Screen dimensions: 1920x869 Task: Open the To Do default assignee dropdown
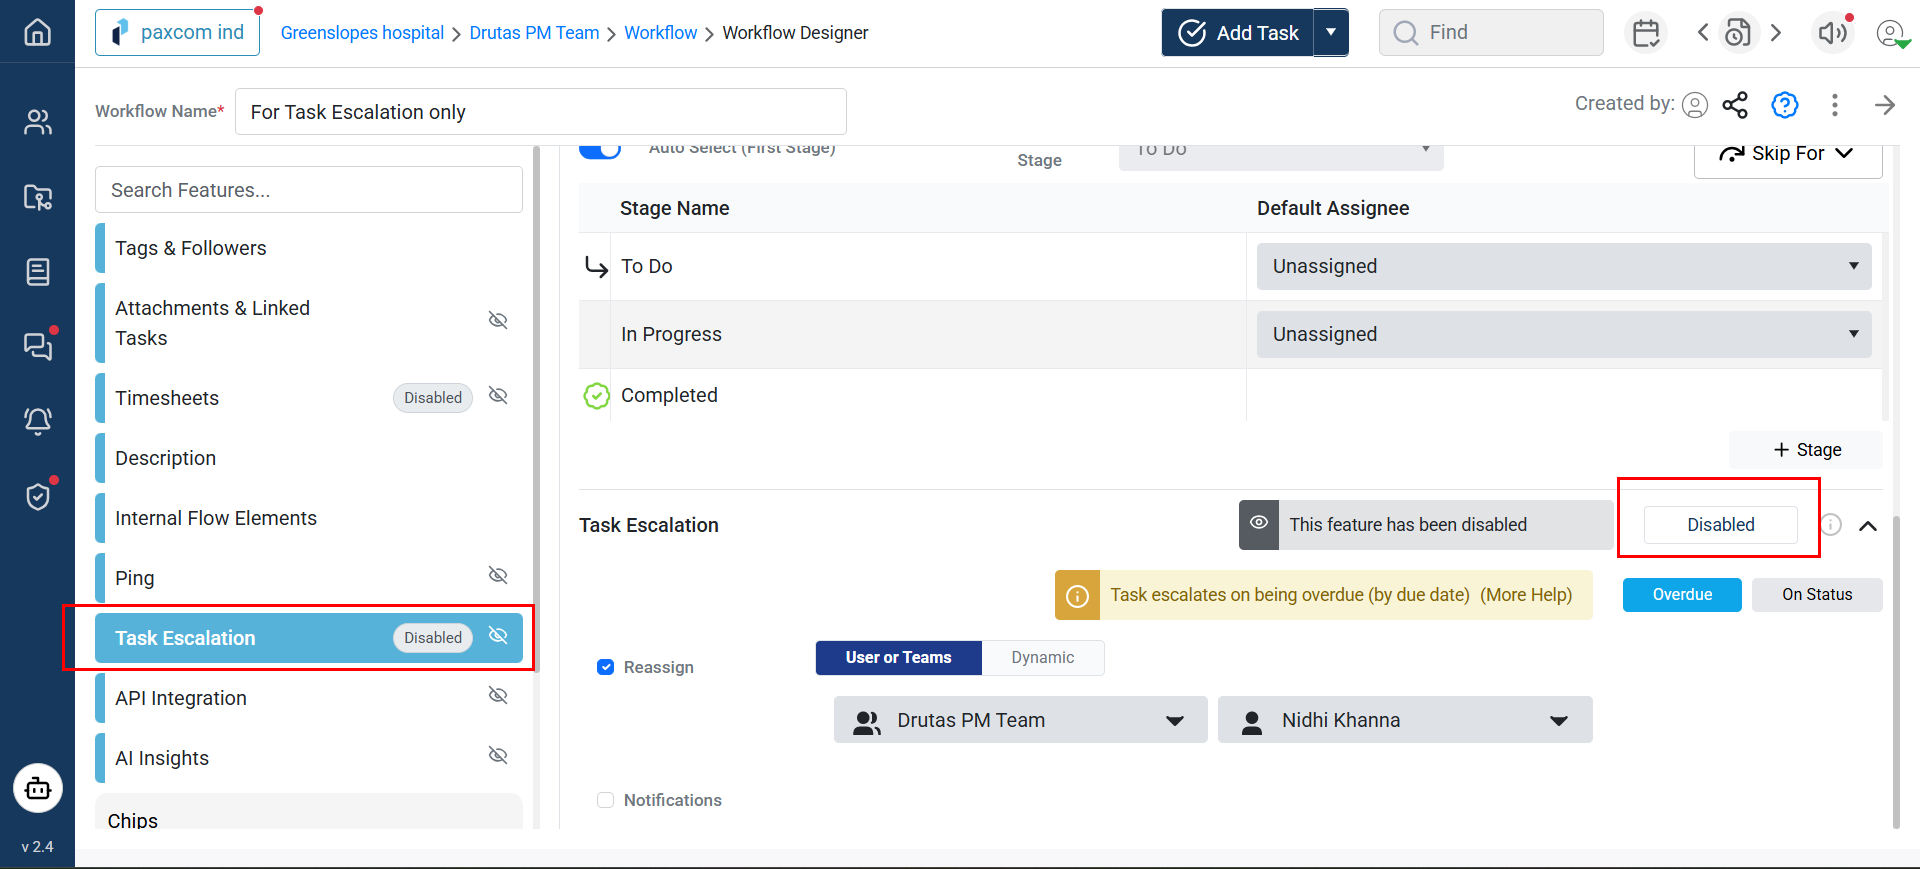(x=1563, y=266)
